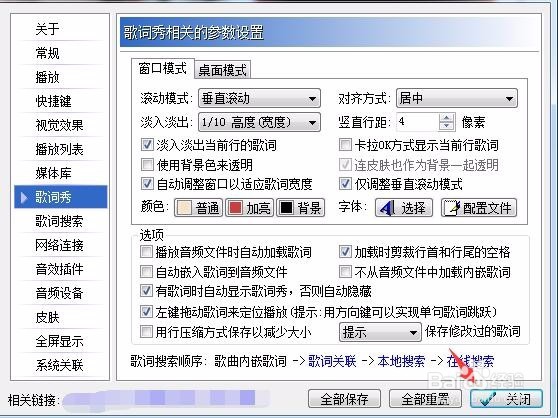Toggle 自动调整窗口以适应歌词宽度 checkbox
Image resolution: width=558 pixels, height=418 pixels.
point(147,184)
